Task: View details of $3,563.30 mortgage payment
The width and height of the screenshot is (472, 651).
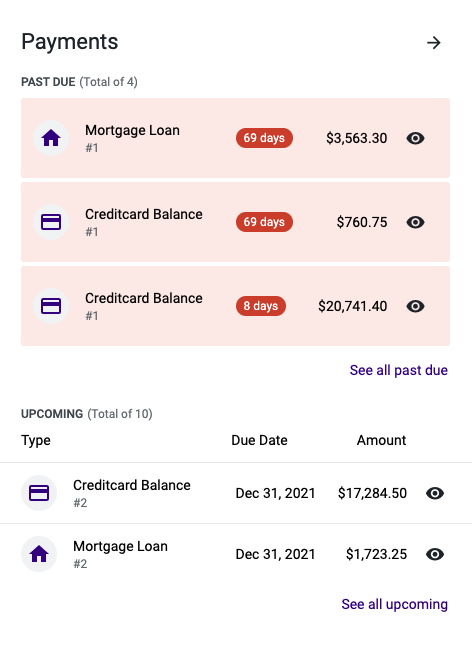Action: click(415, 138)
